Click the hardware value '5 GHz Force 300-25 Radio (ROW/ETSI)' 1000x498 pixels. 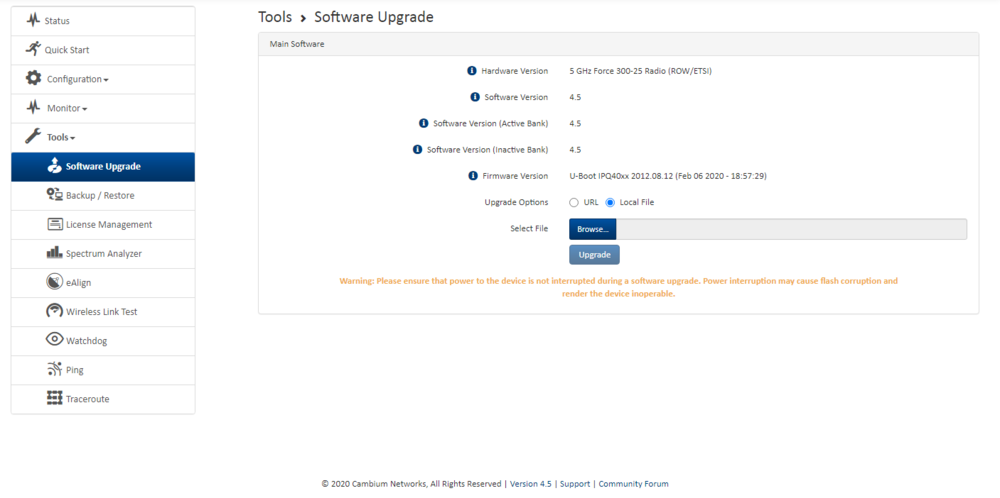640,71
